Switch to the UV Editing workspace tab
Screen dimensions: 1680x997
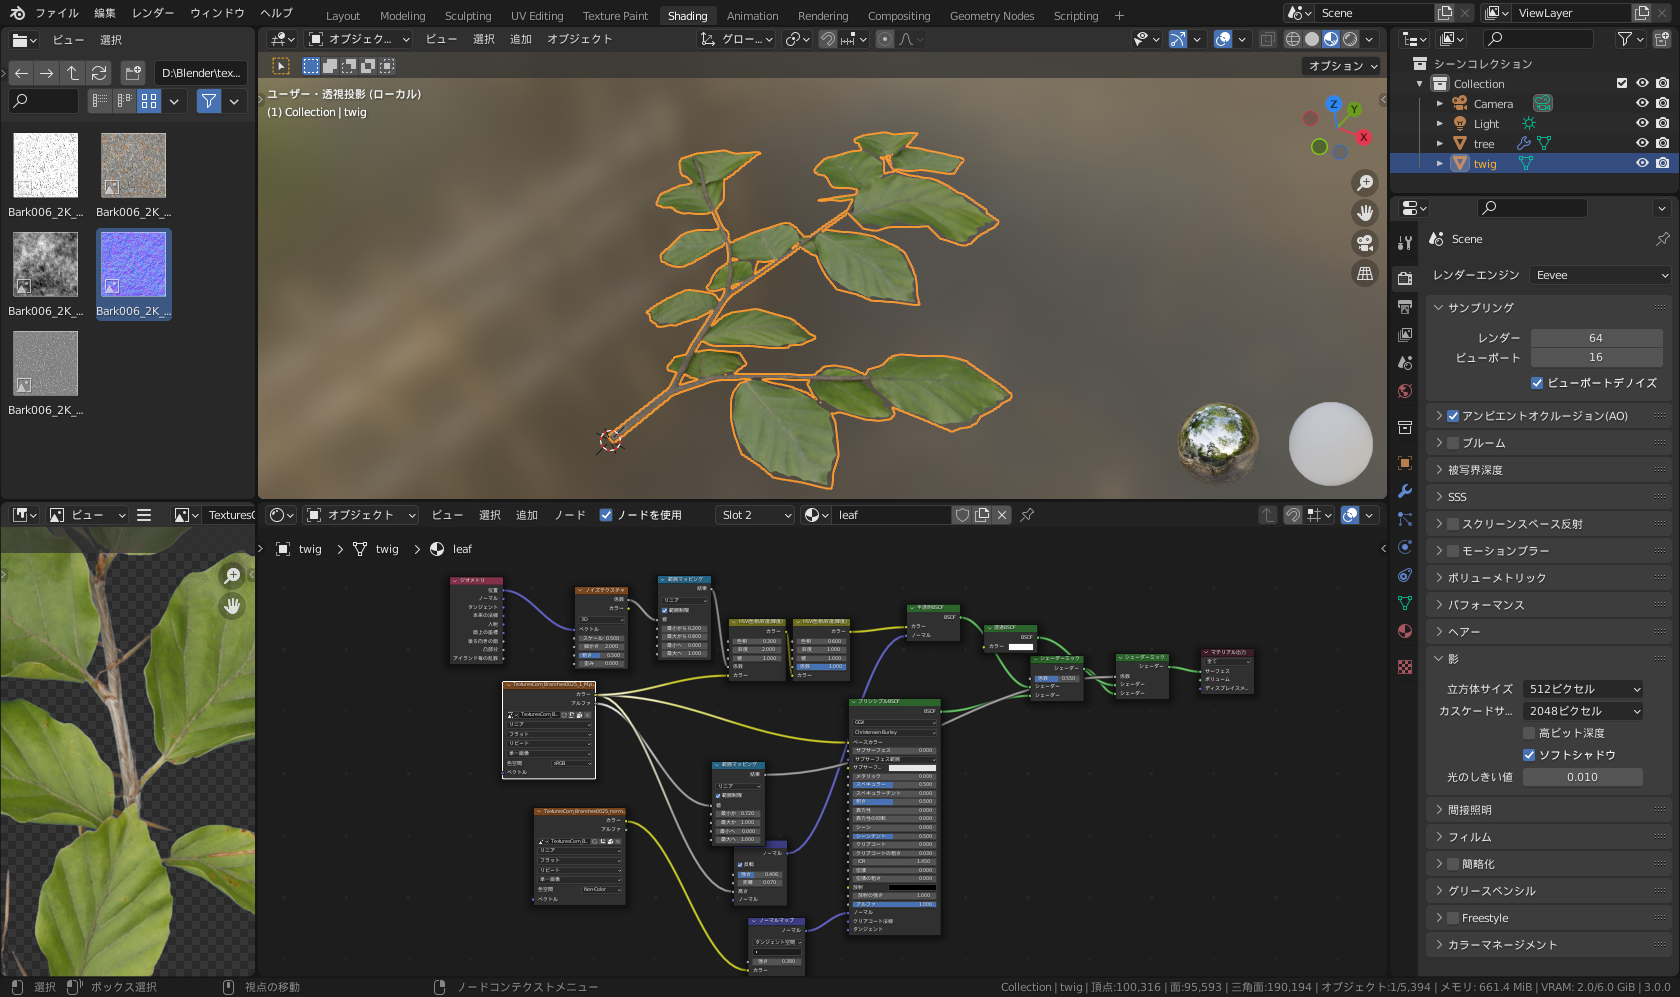[537, 16]
